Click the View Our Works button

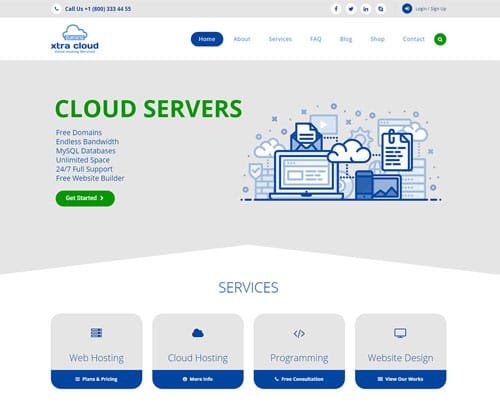pyautogui.click(x=400, y=379)
